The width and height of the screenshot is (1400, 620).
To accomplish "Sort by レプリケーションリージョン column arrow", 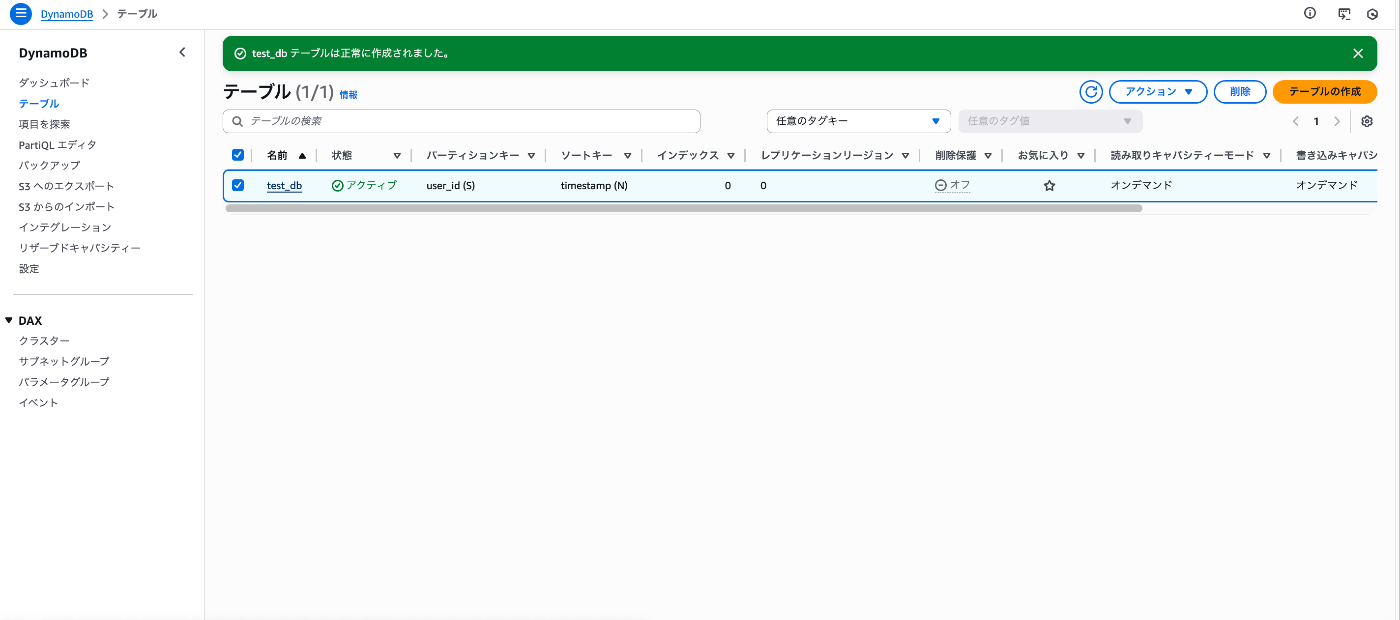I will coord(905,156).
